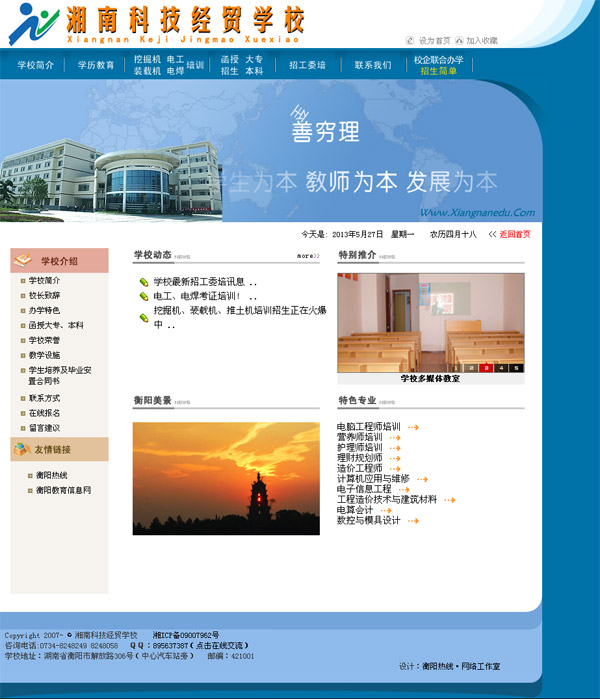Expand 学校动态 news with the more link

coord(307,256)
